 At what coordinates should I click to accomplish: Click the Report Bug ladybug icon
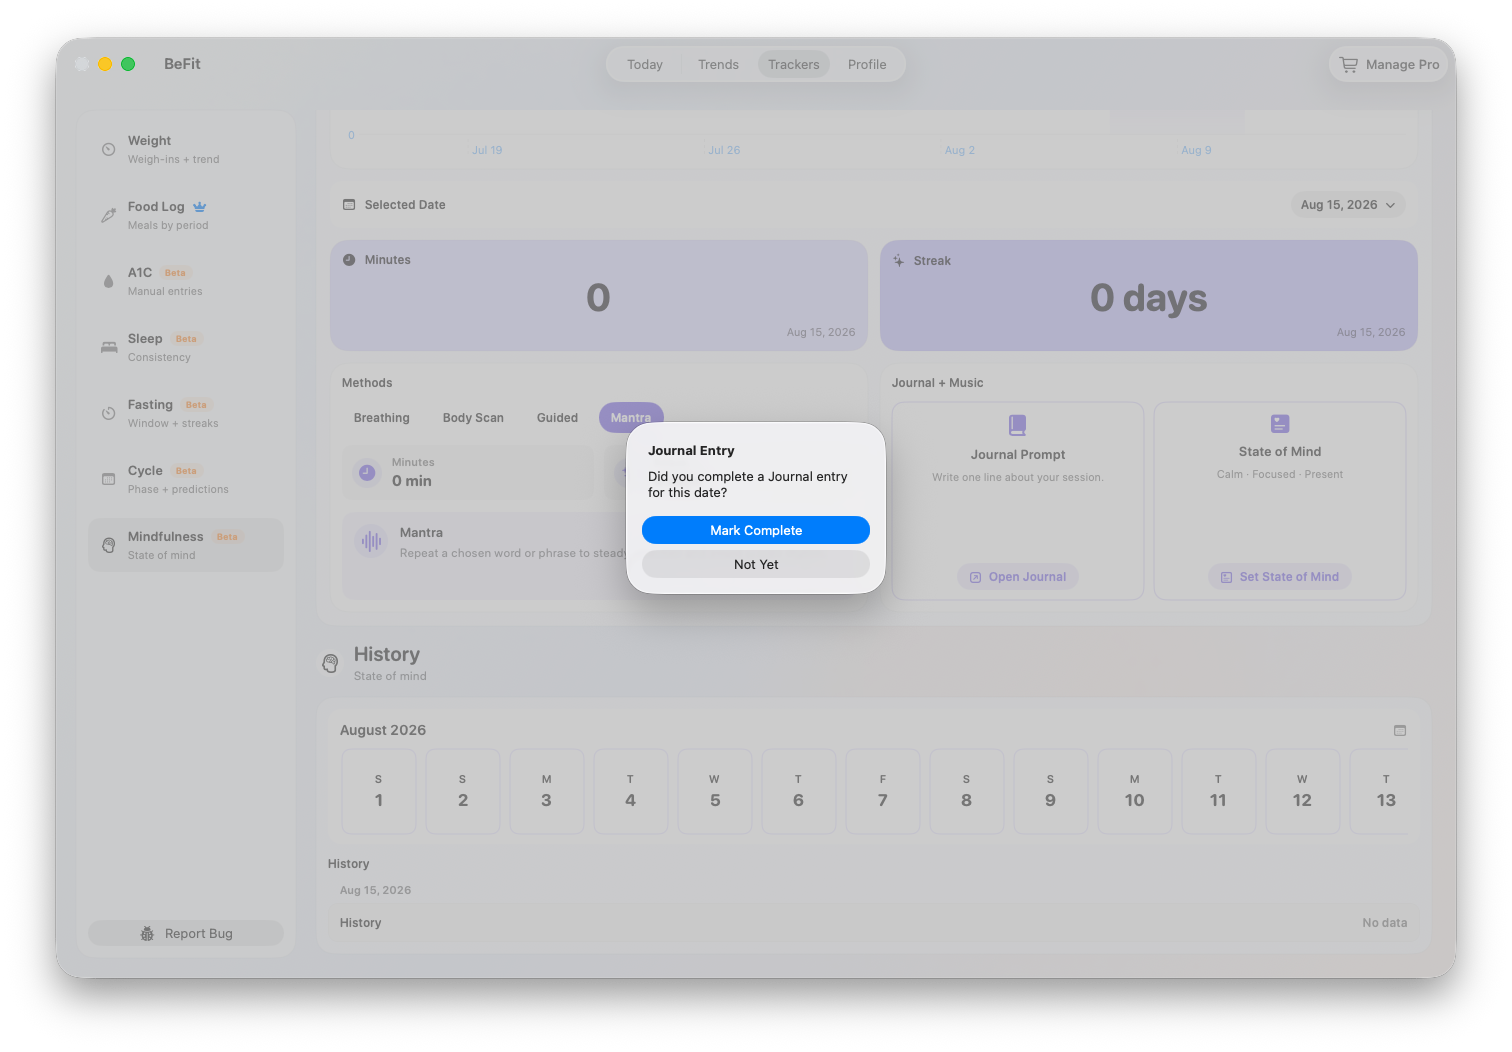coord(147,934)
